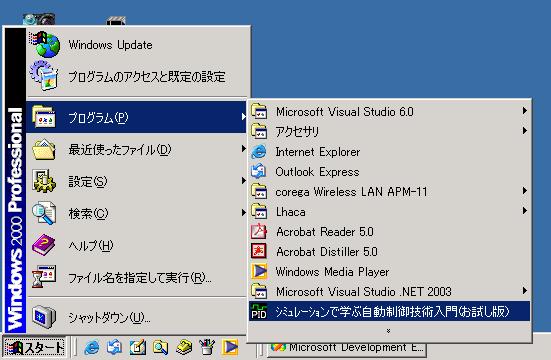This screenshot has width=551, height=360.
Task: Click the Windows Media Player menu icon
Action: pos(259,271)
